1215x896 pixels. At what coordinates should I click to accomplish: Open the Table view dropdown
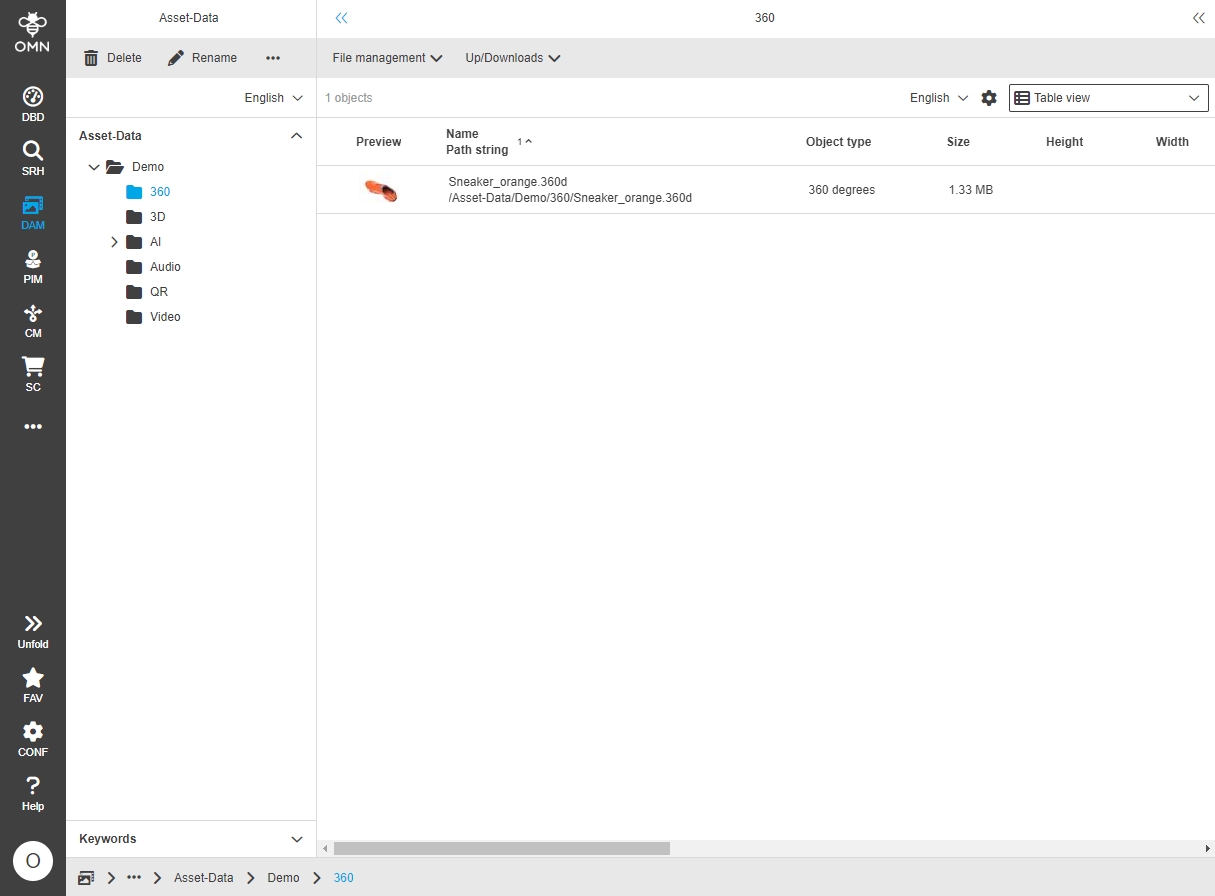1108,98
